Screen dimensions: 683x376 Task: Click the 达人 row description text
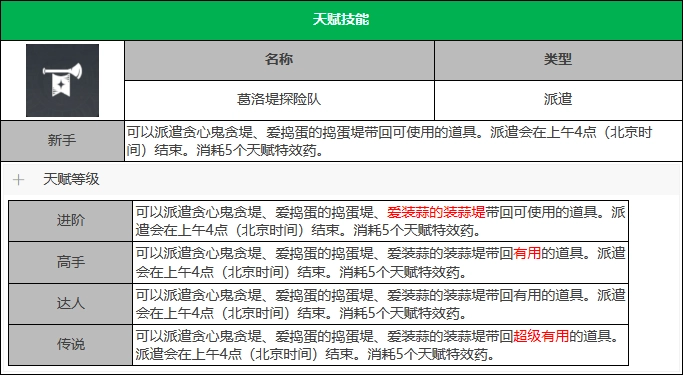pyautogui.click(x=380, y=304)
